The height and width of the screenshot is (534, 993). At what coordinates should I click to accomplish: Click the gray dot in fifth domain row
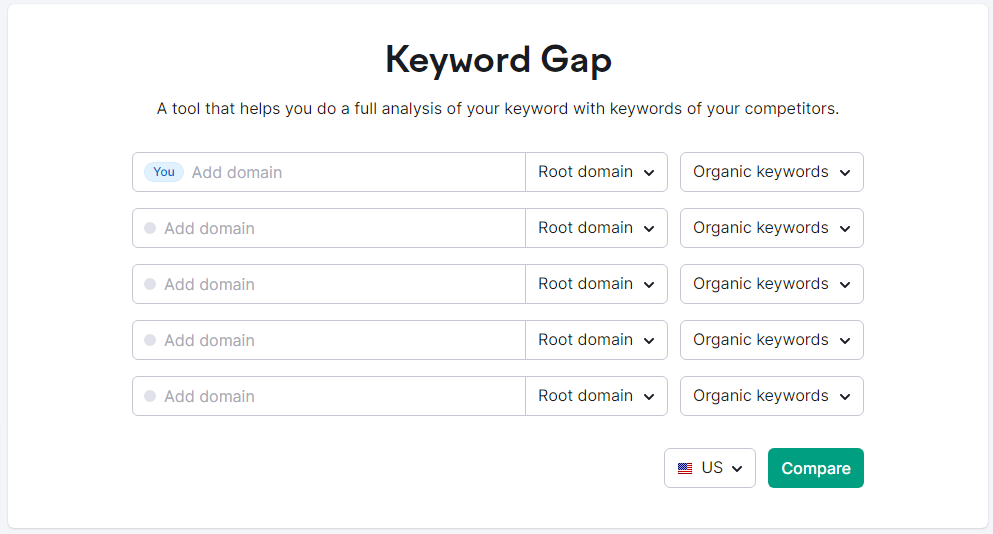(150, 396)
